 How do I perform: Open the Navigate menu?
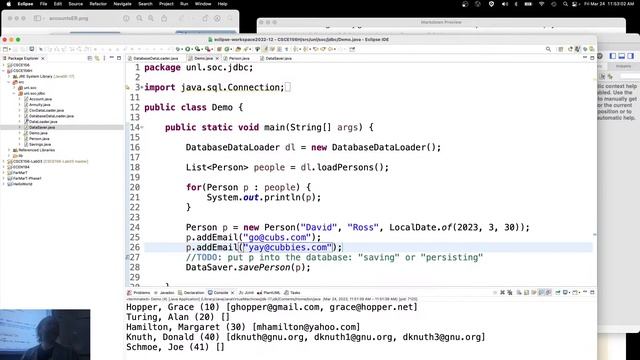[x=122, y=4]
